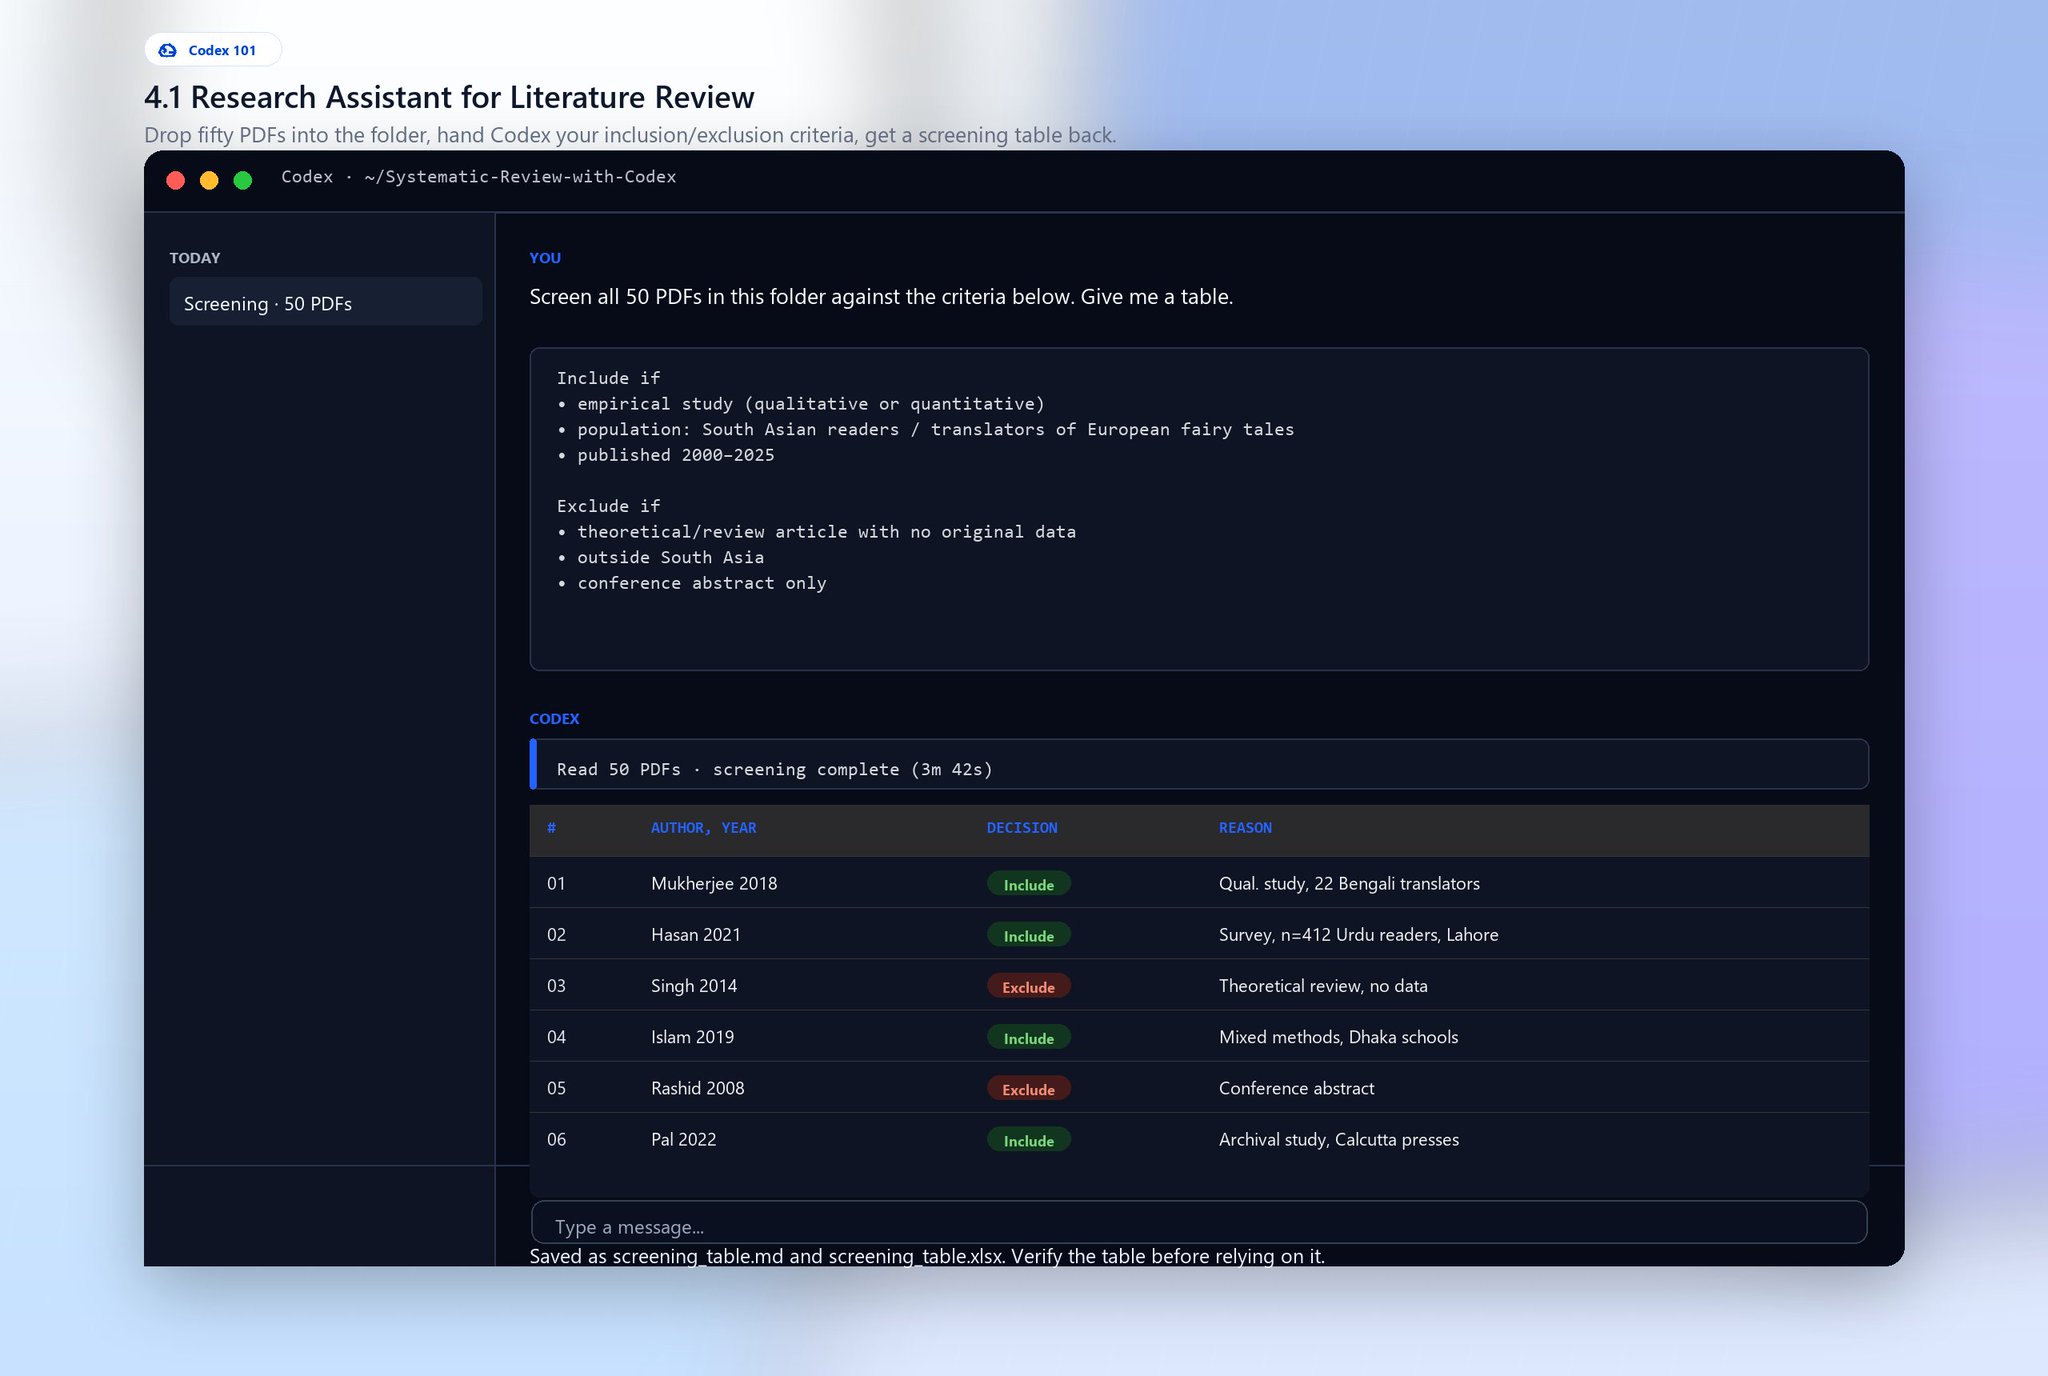Click the TODAY sidebar heading
Screen dimensions: 2048x1376
click(x=195, y=258)
